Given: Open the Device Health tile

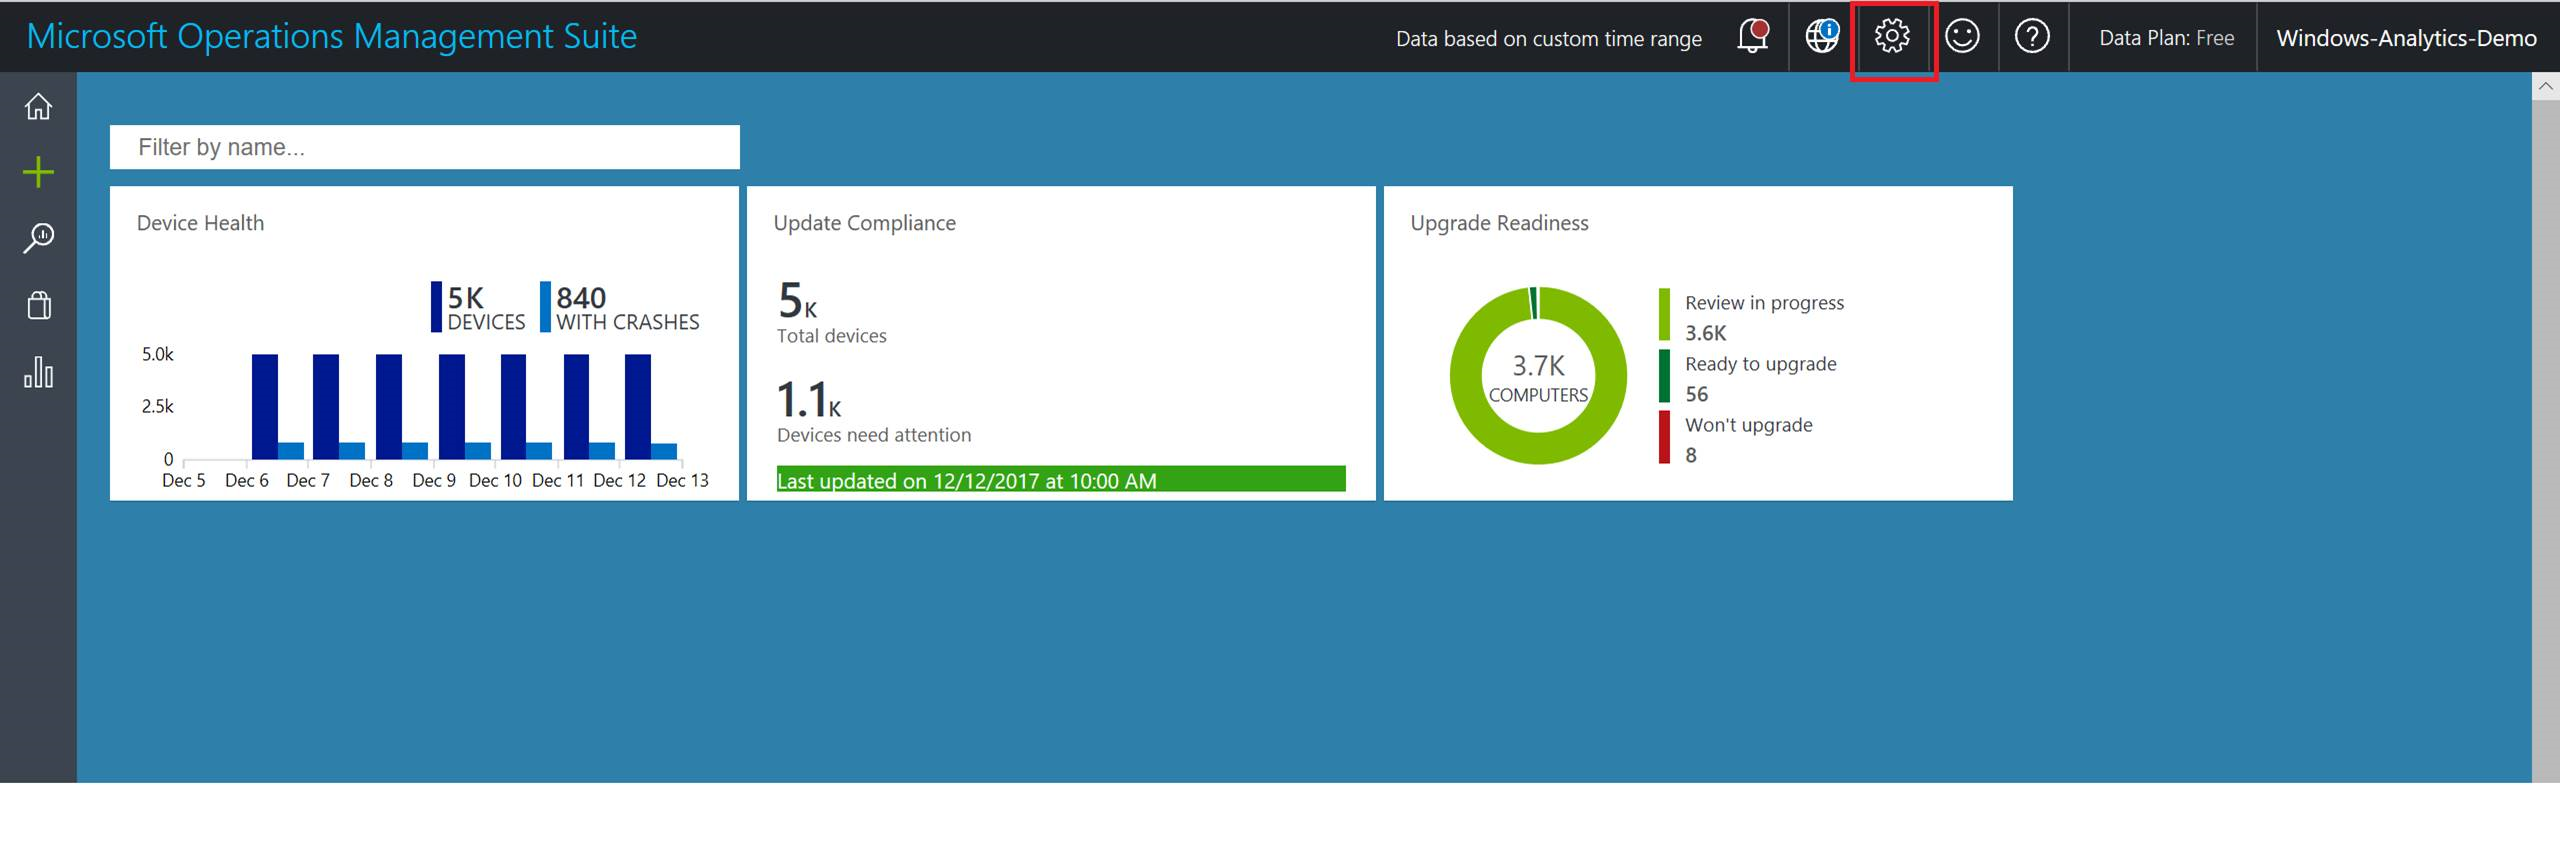Looking at the screenshot, I should 424,343.
